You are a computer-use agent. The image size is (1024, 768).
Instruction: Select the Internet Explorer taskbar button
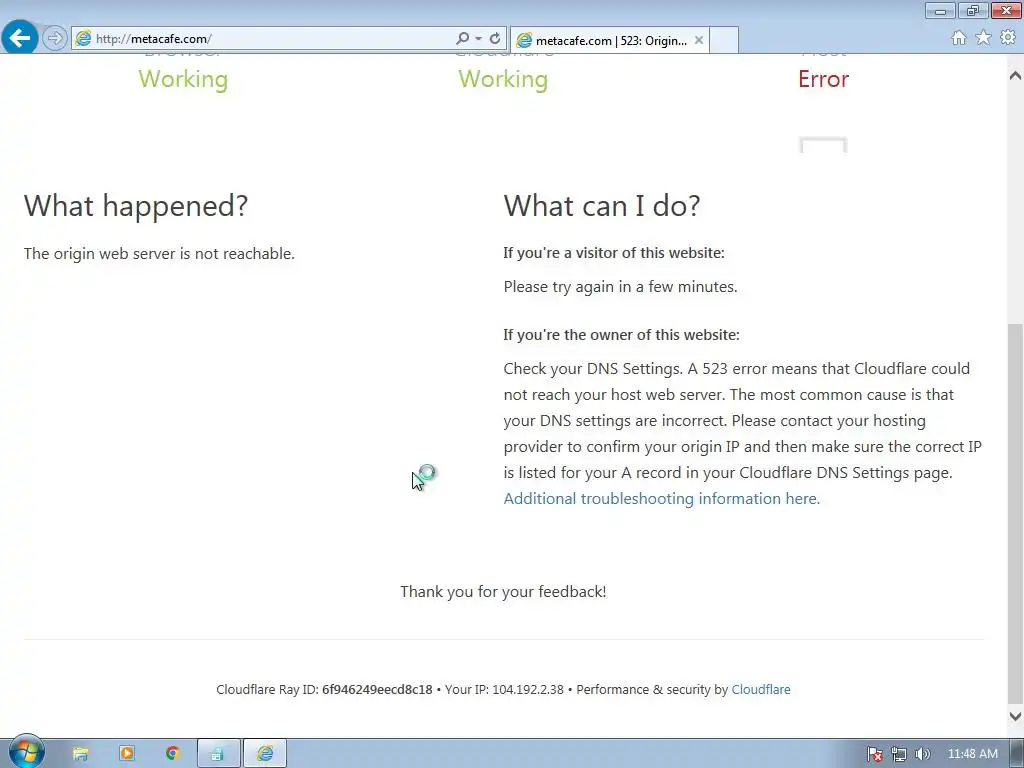(x=264, y=754)
